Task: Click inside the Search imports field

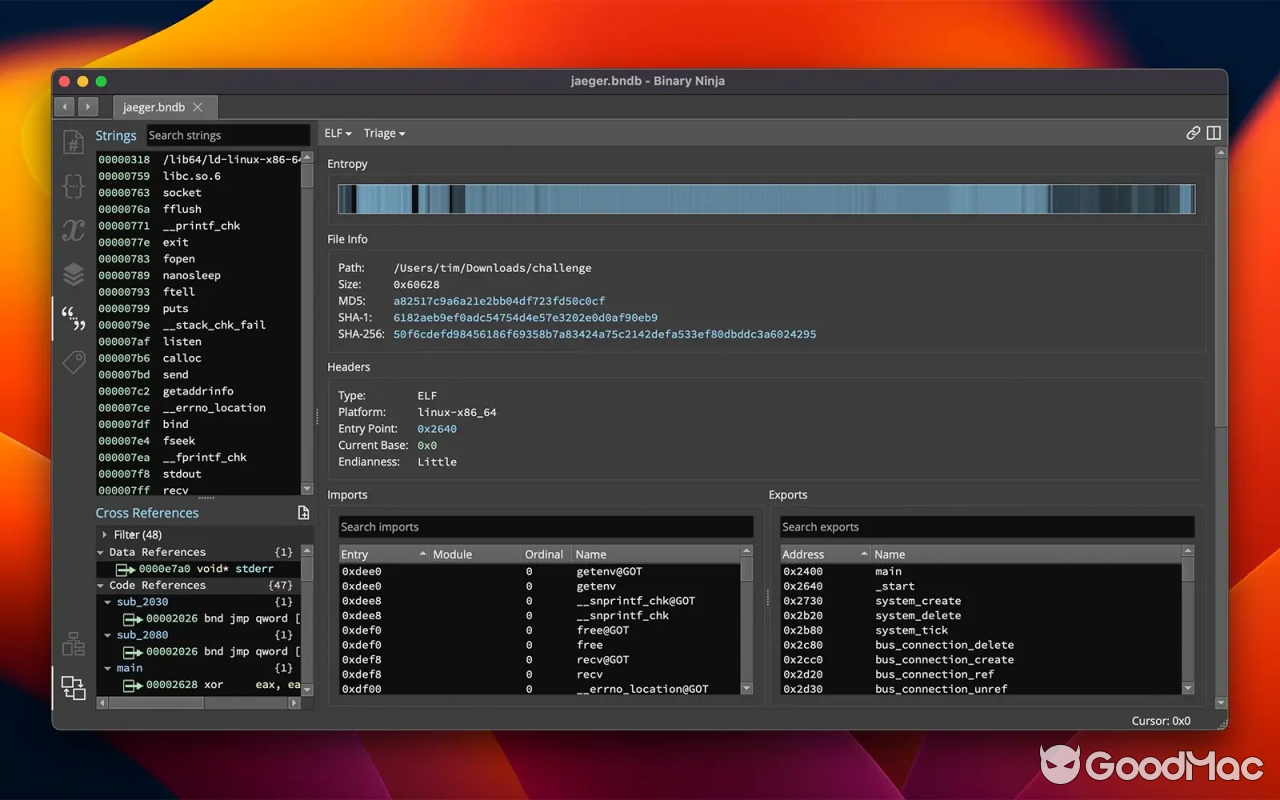Action: coord(545,526)
